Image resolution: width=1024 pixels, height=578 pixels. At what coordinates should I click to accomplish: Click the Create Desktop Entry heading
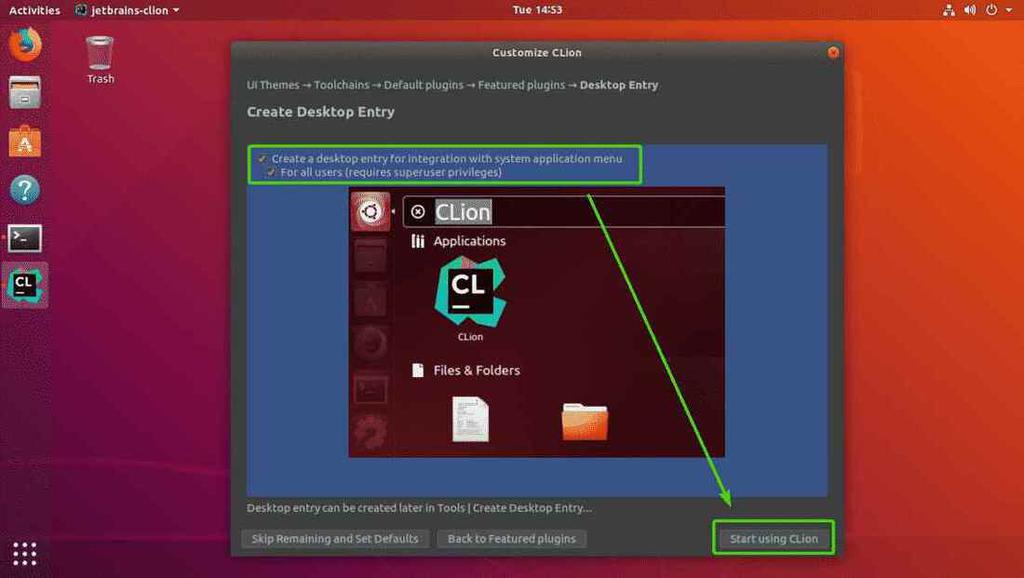[321, 112]
